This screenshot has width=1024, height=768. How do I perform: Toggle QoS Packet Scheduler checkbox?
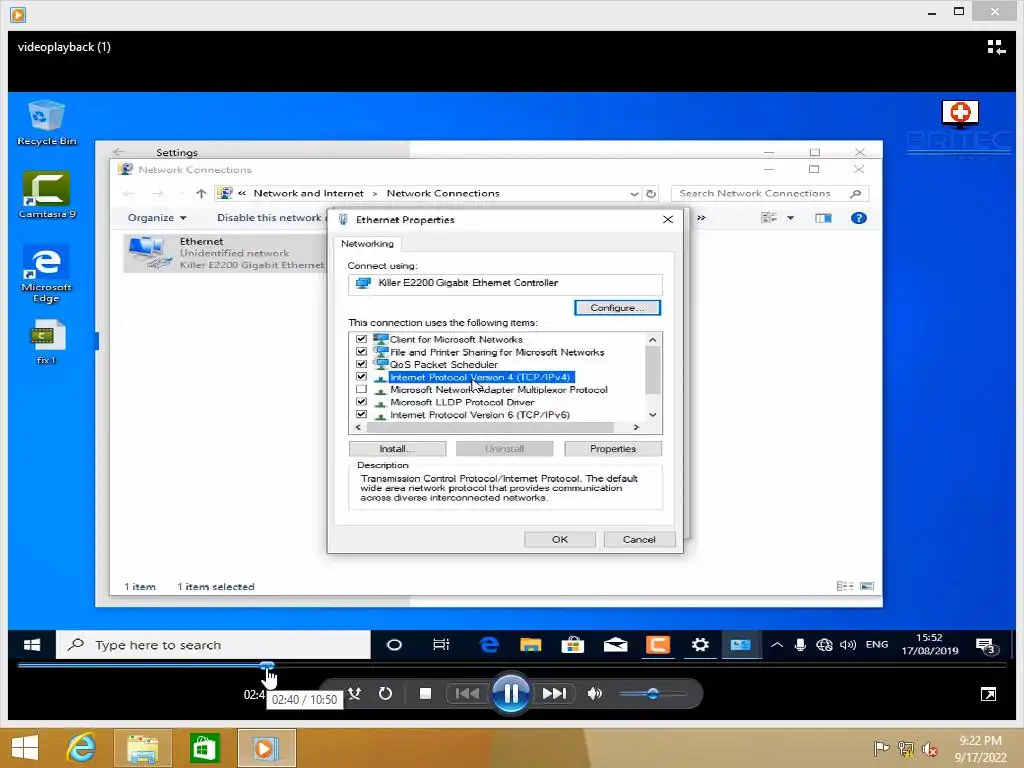(x=361, y=364)
